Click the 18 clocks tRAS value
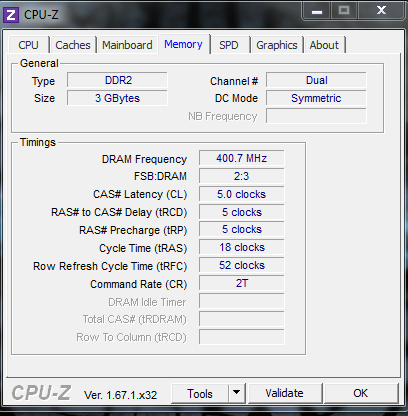Screen dimensions: 408x416 click(x=242, y=248)
